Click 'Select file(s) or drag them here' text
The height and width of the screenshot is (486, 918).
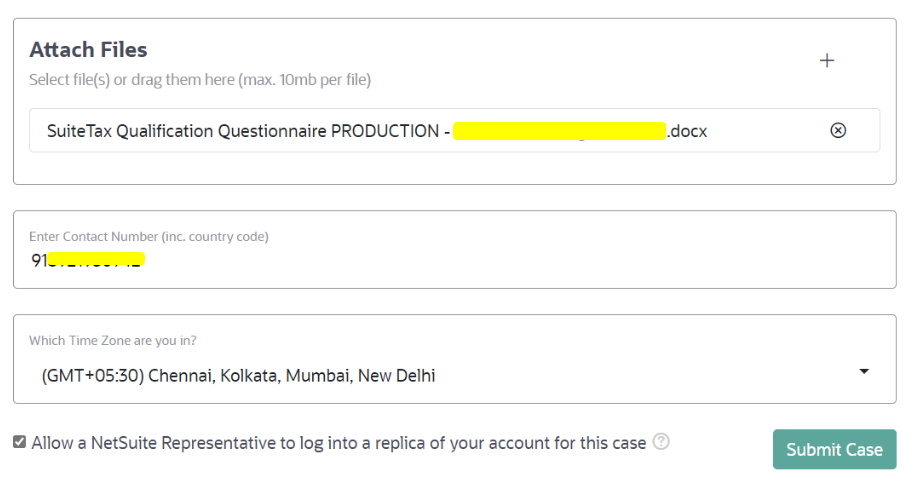(200, 79)
